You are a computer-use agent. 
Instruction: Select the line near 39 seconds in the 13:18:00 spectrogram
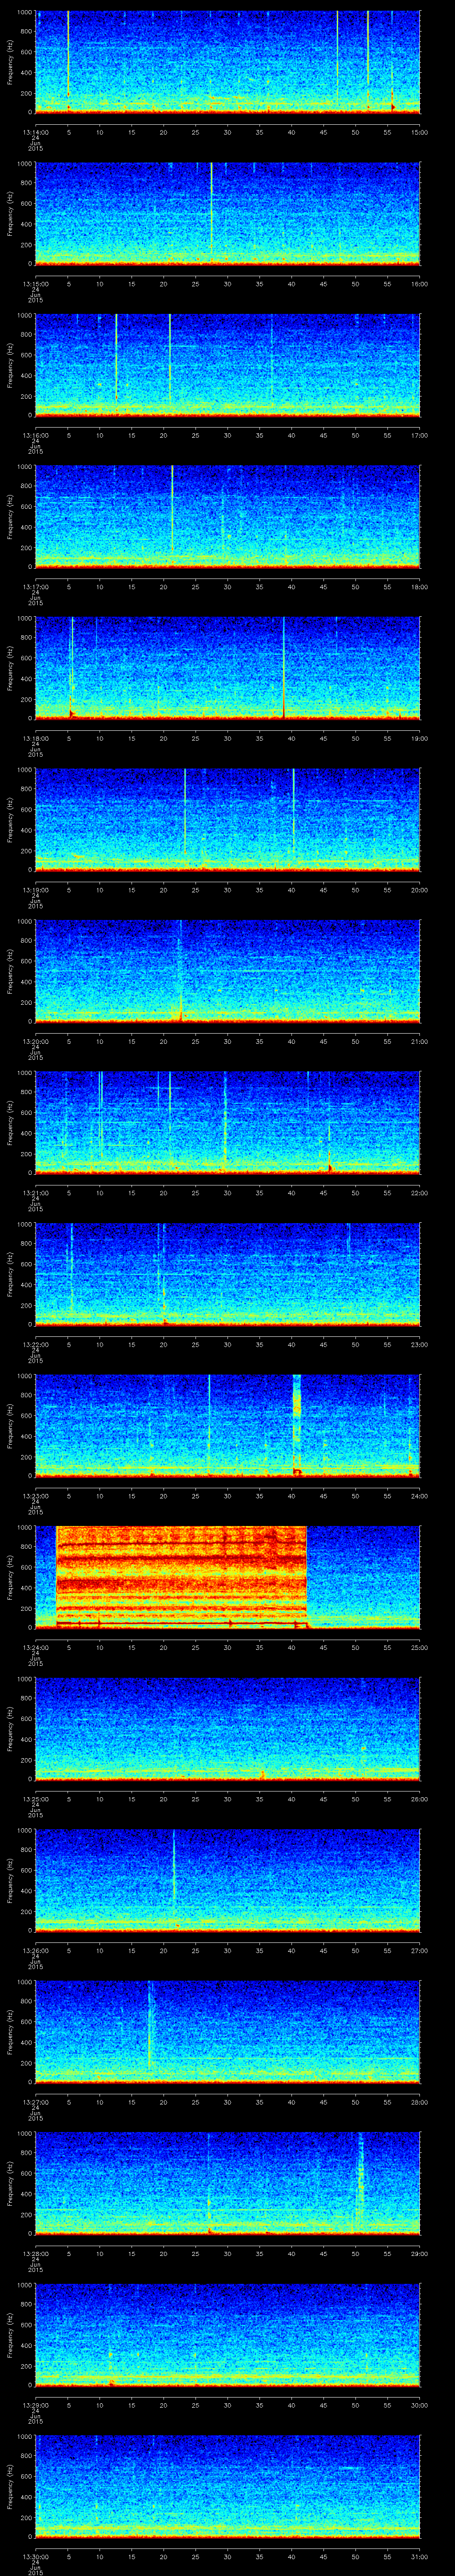click(284, 666)
